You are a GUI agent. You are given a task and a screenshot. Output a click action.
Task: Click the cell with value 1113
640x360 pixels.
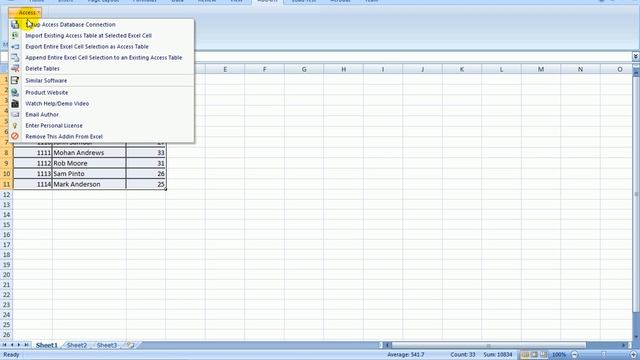33,173
